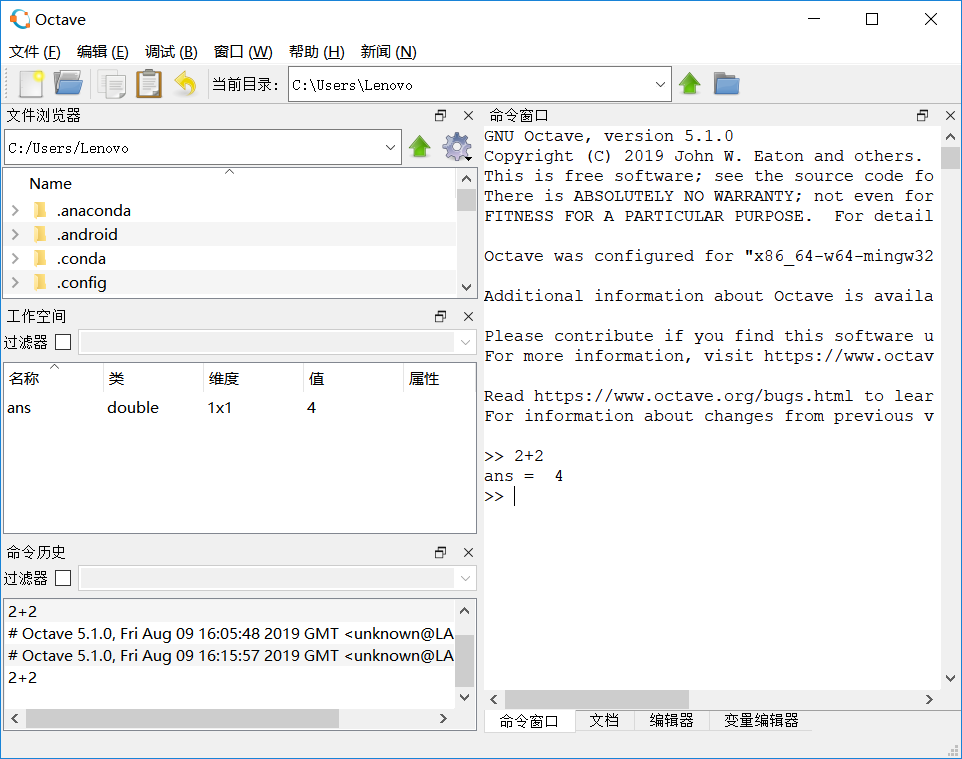The width and height of the screenshot is (962, 759).
Task: Open the file browser settings gear
Action: pyautogui.click(x=456, y=147)
